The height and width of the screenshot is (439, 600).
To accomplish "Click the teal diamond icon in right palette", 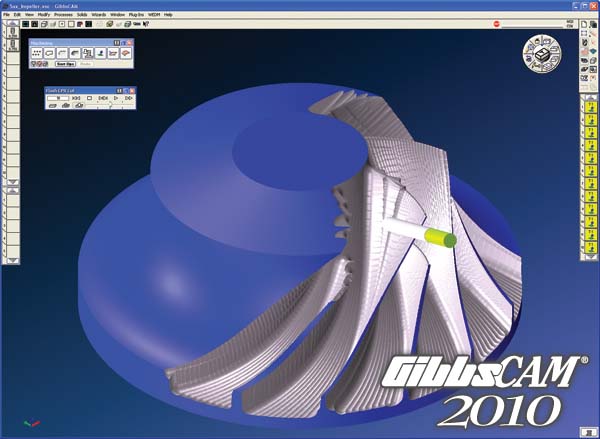I will pos(593,51).
